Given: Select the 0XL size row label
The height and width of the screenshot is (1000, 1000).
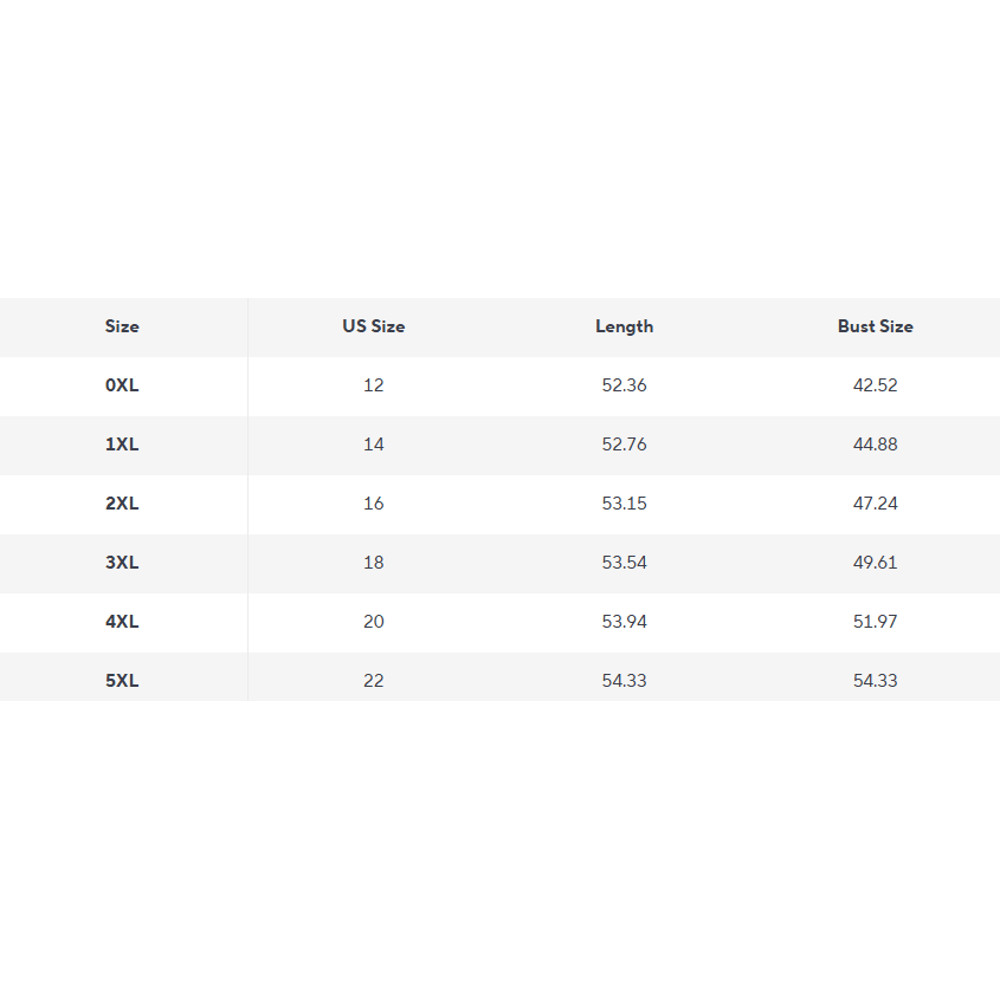Looking at the screenshot, I should [x=122, y=385].
